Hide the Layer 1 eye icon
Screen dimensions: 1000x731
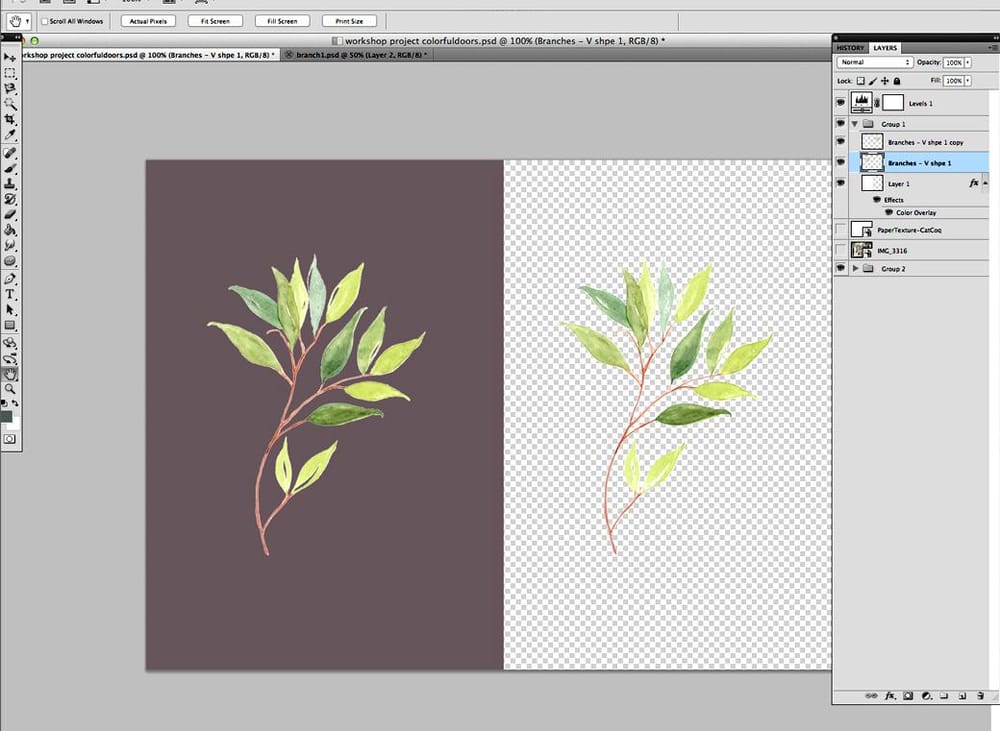841,183
